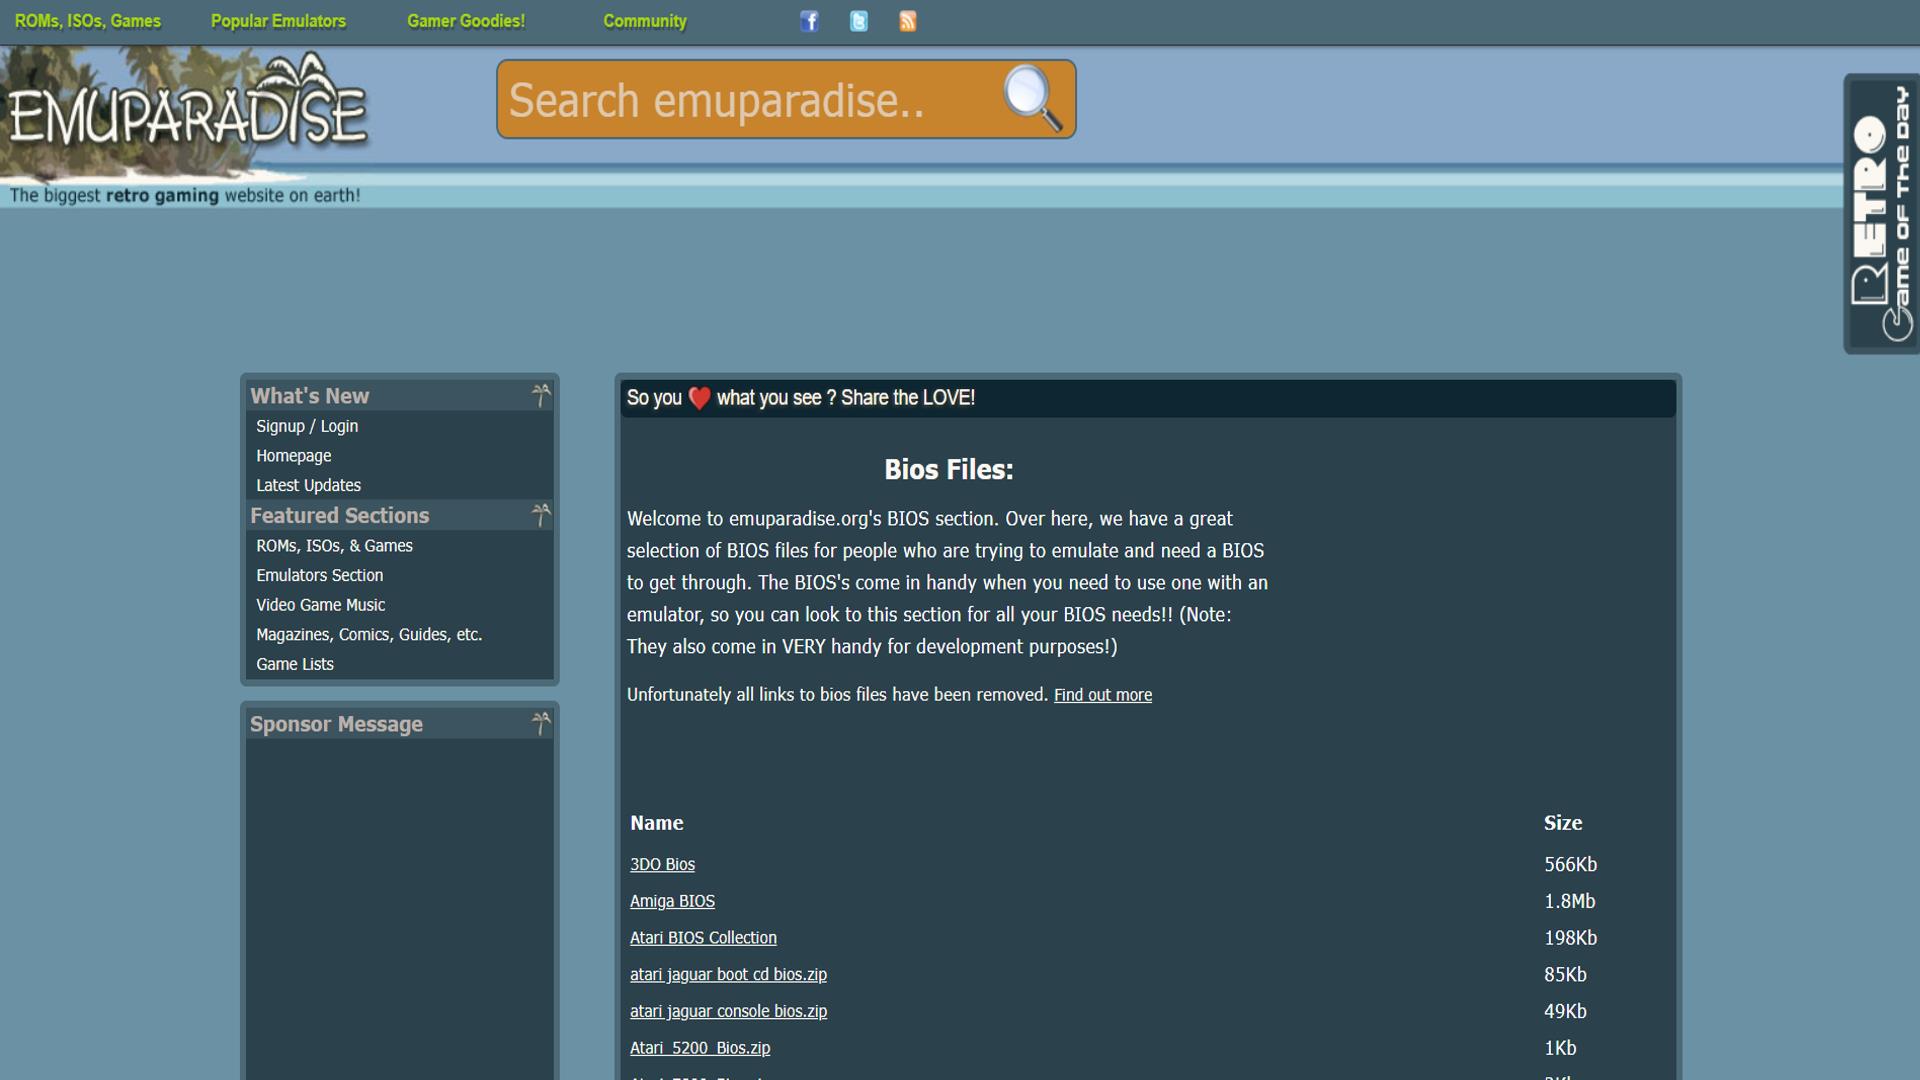Screen dimensions: 1920x1080
Task: Collapse Sponsor Message via palm tree icon
Action: (x=541, y=723)
